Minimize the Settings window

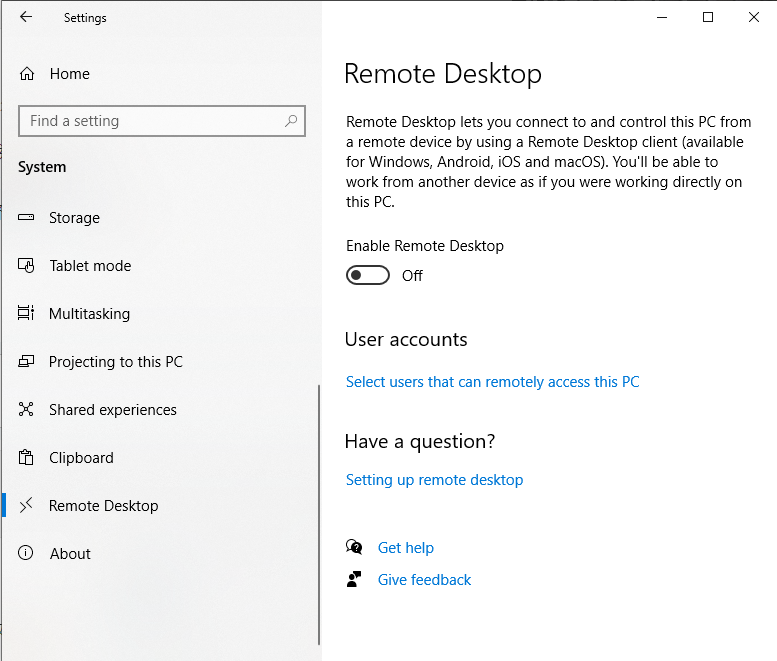pyautogui.click(x=662, y=17)
